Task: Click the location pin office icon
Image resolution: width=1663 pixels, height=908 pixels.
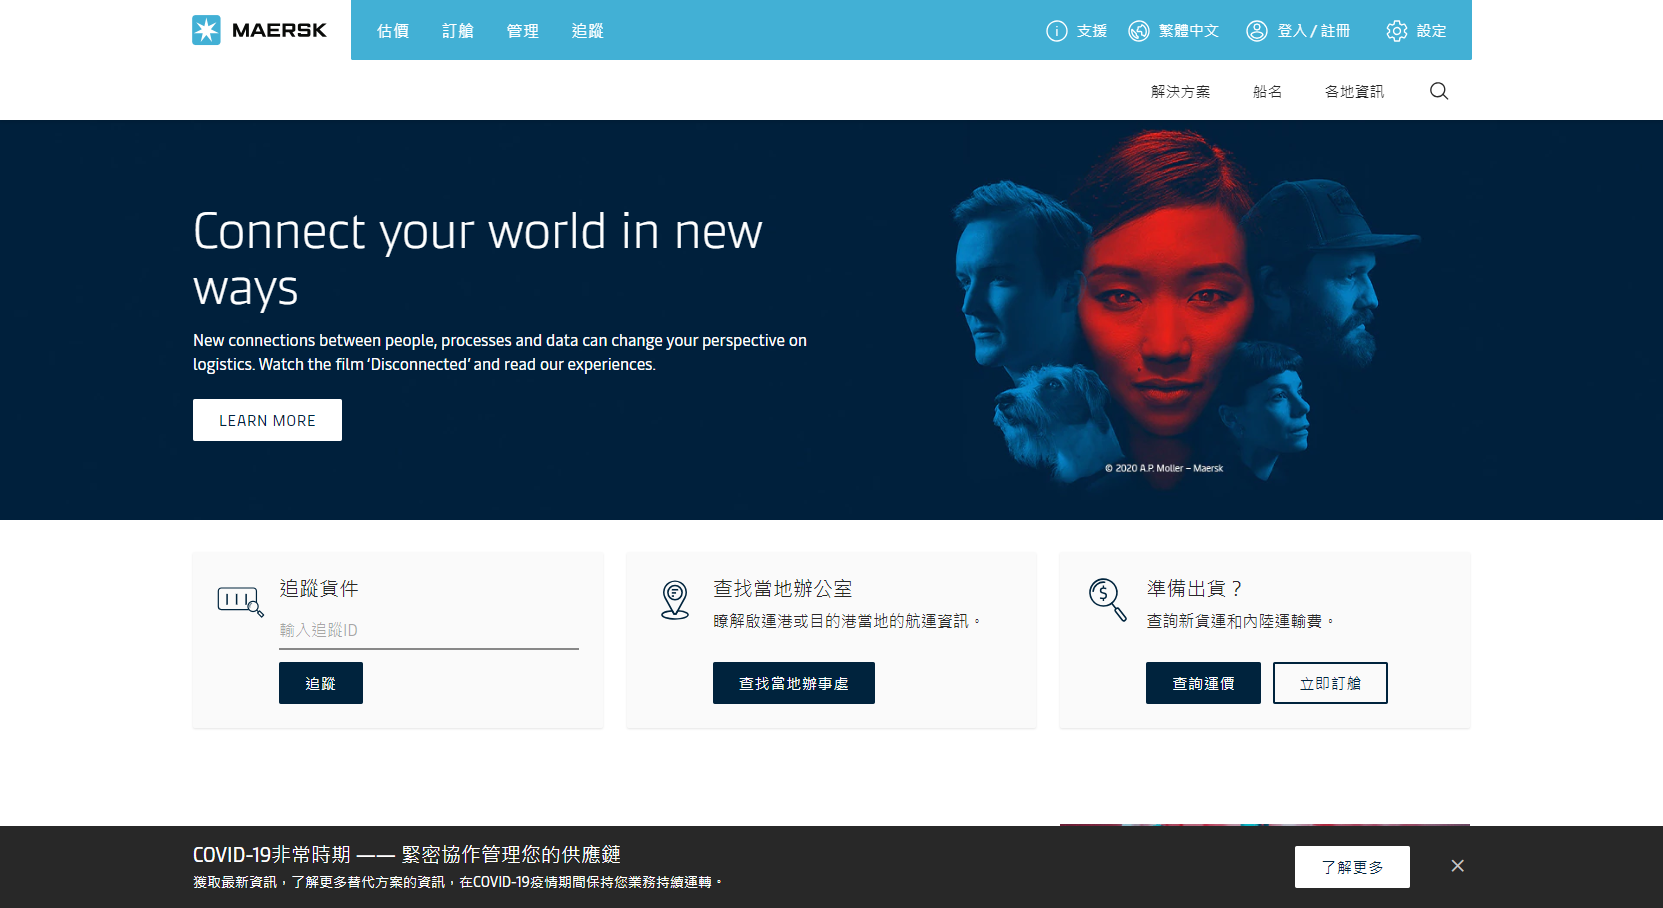Action: [675, 600]
